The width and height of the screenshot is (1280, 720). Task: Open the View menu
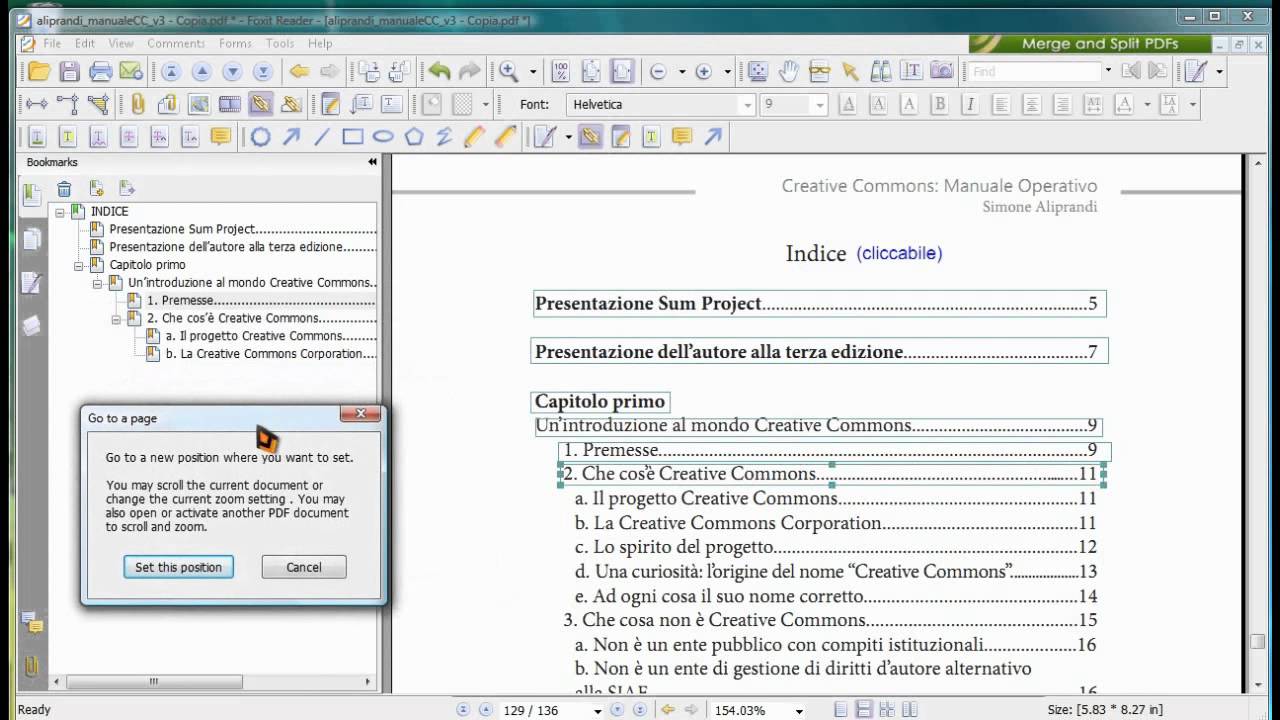pyautogui.click(x=121, y=44)
